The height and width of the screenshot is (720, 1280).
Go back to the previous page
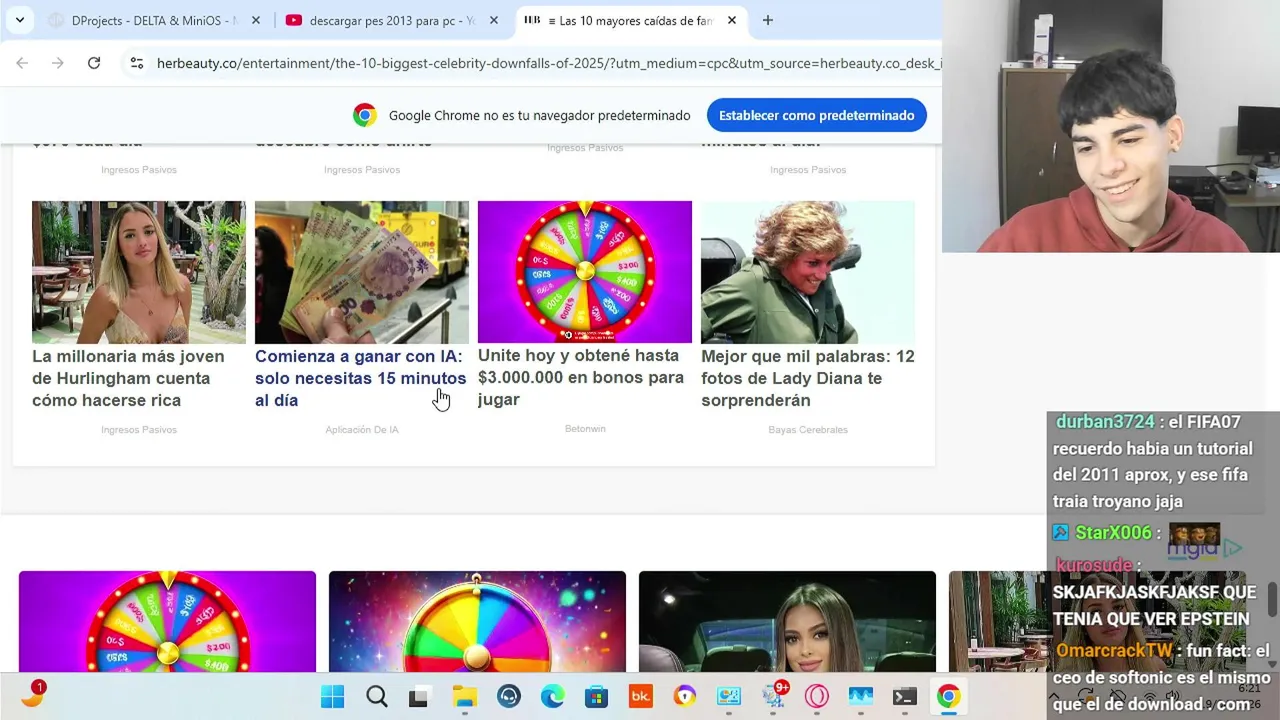(22, 63)
